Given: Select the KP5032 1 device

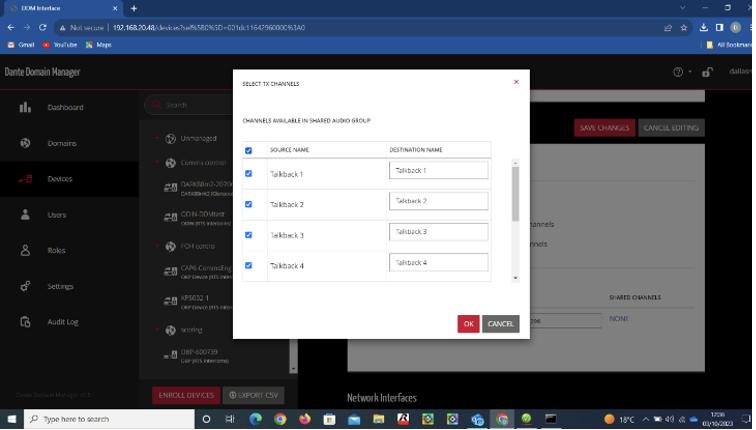Looking at the screenshot, I should (198, 302).
